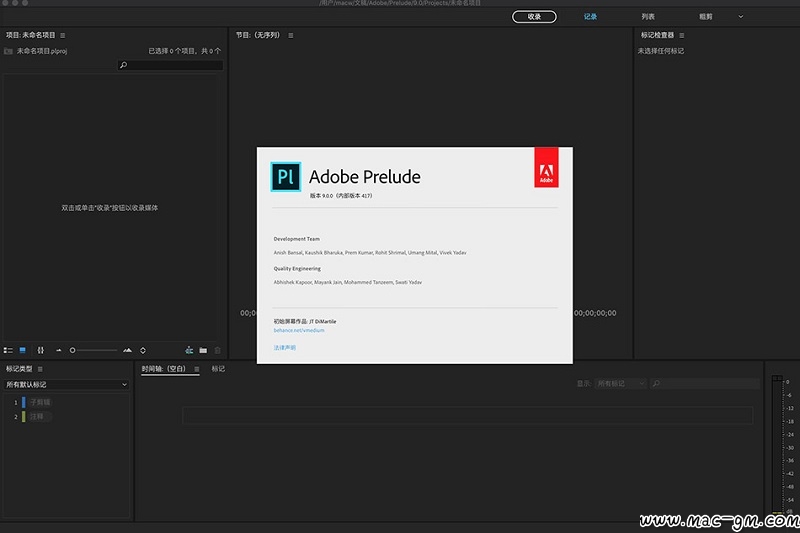Click the 标记类型 panel title
Screen dimensions: 800x533
coord(19,369)
